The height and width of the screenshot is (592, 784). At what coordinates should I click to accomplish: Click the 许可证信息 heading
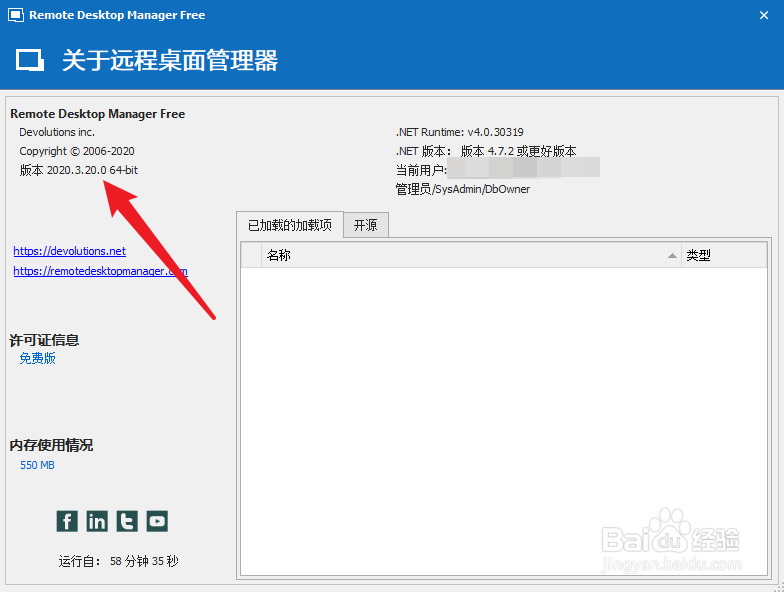[44, 340]
